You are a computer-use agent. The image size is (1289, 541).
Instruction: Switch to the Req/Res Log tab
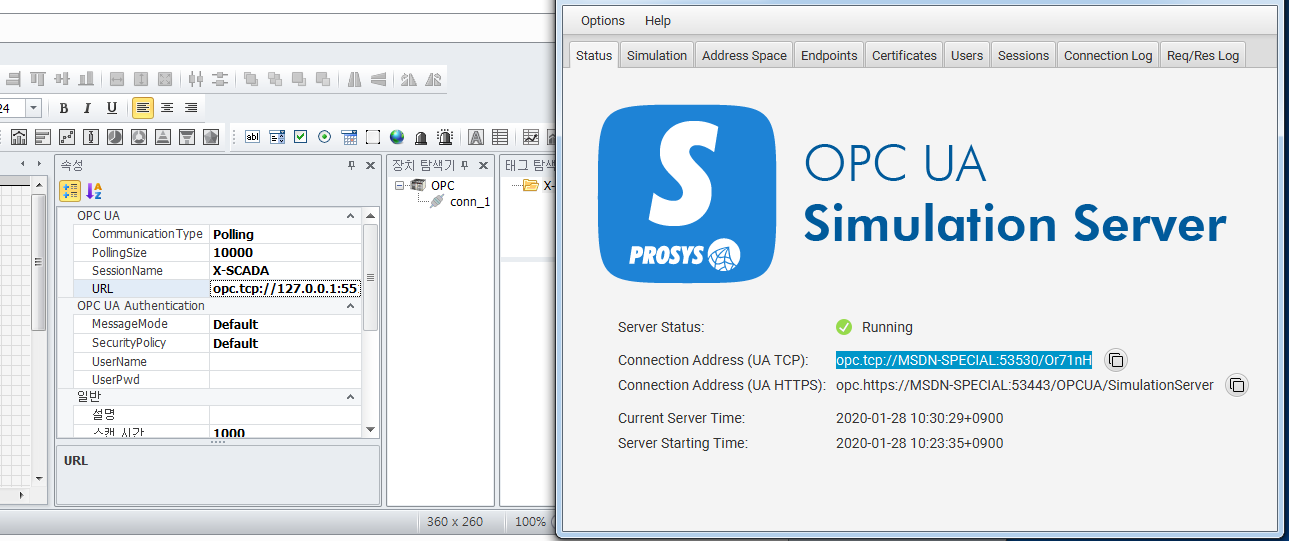[x=1203, y=55]
